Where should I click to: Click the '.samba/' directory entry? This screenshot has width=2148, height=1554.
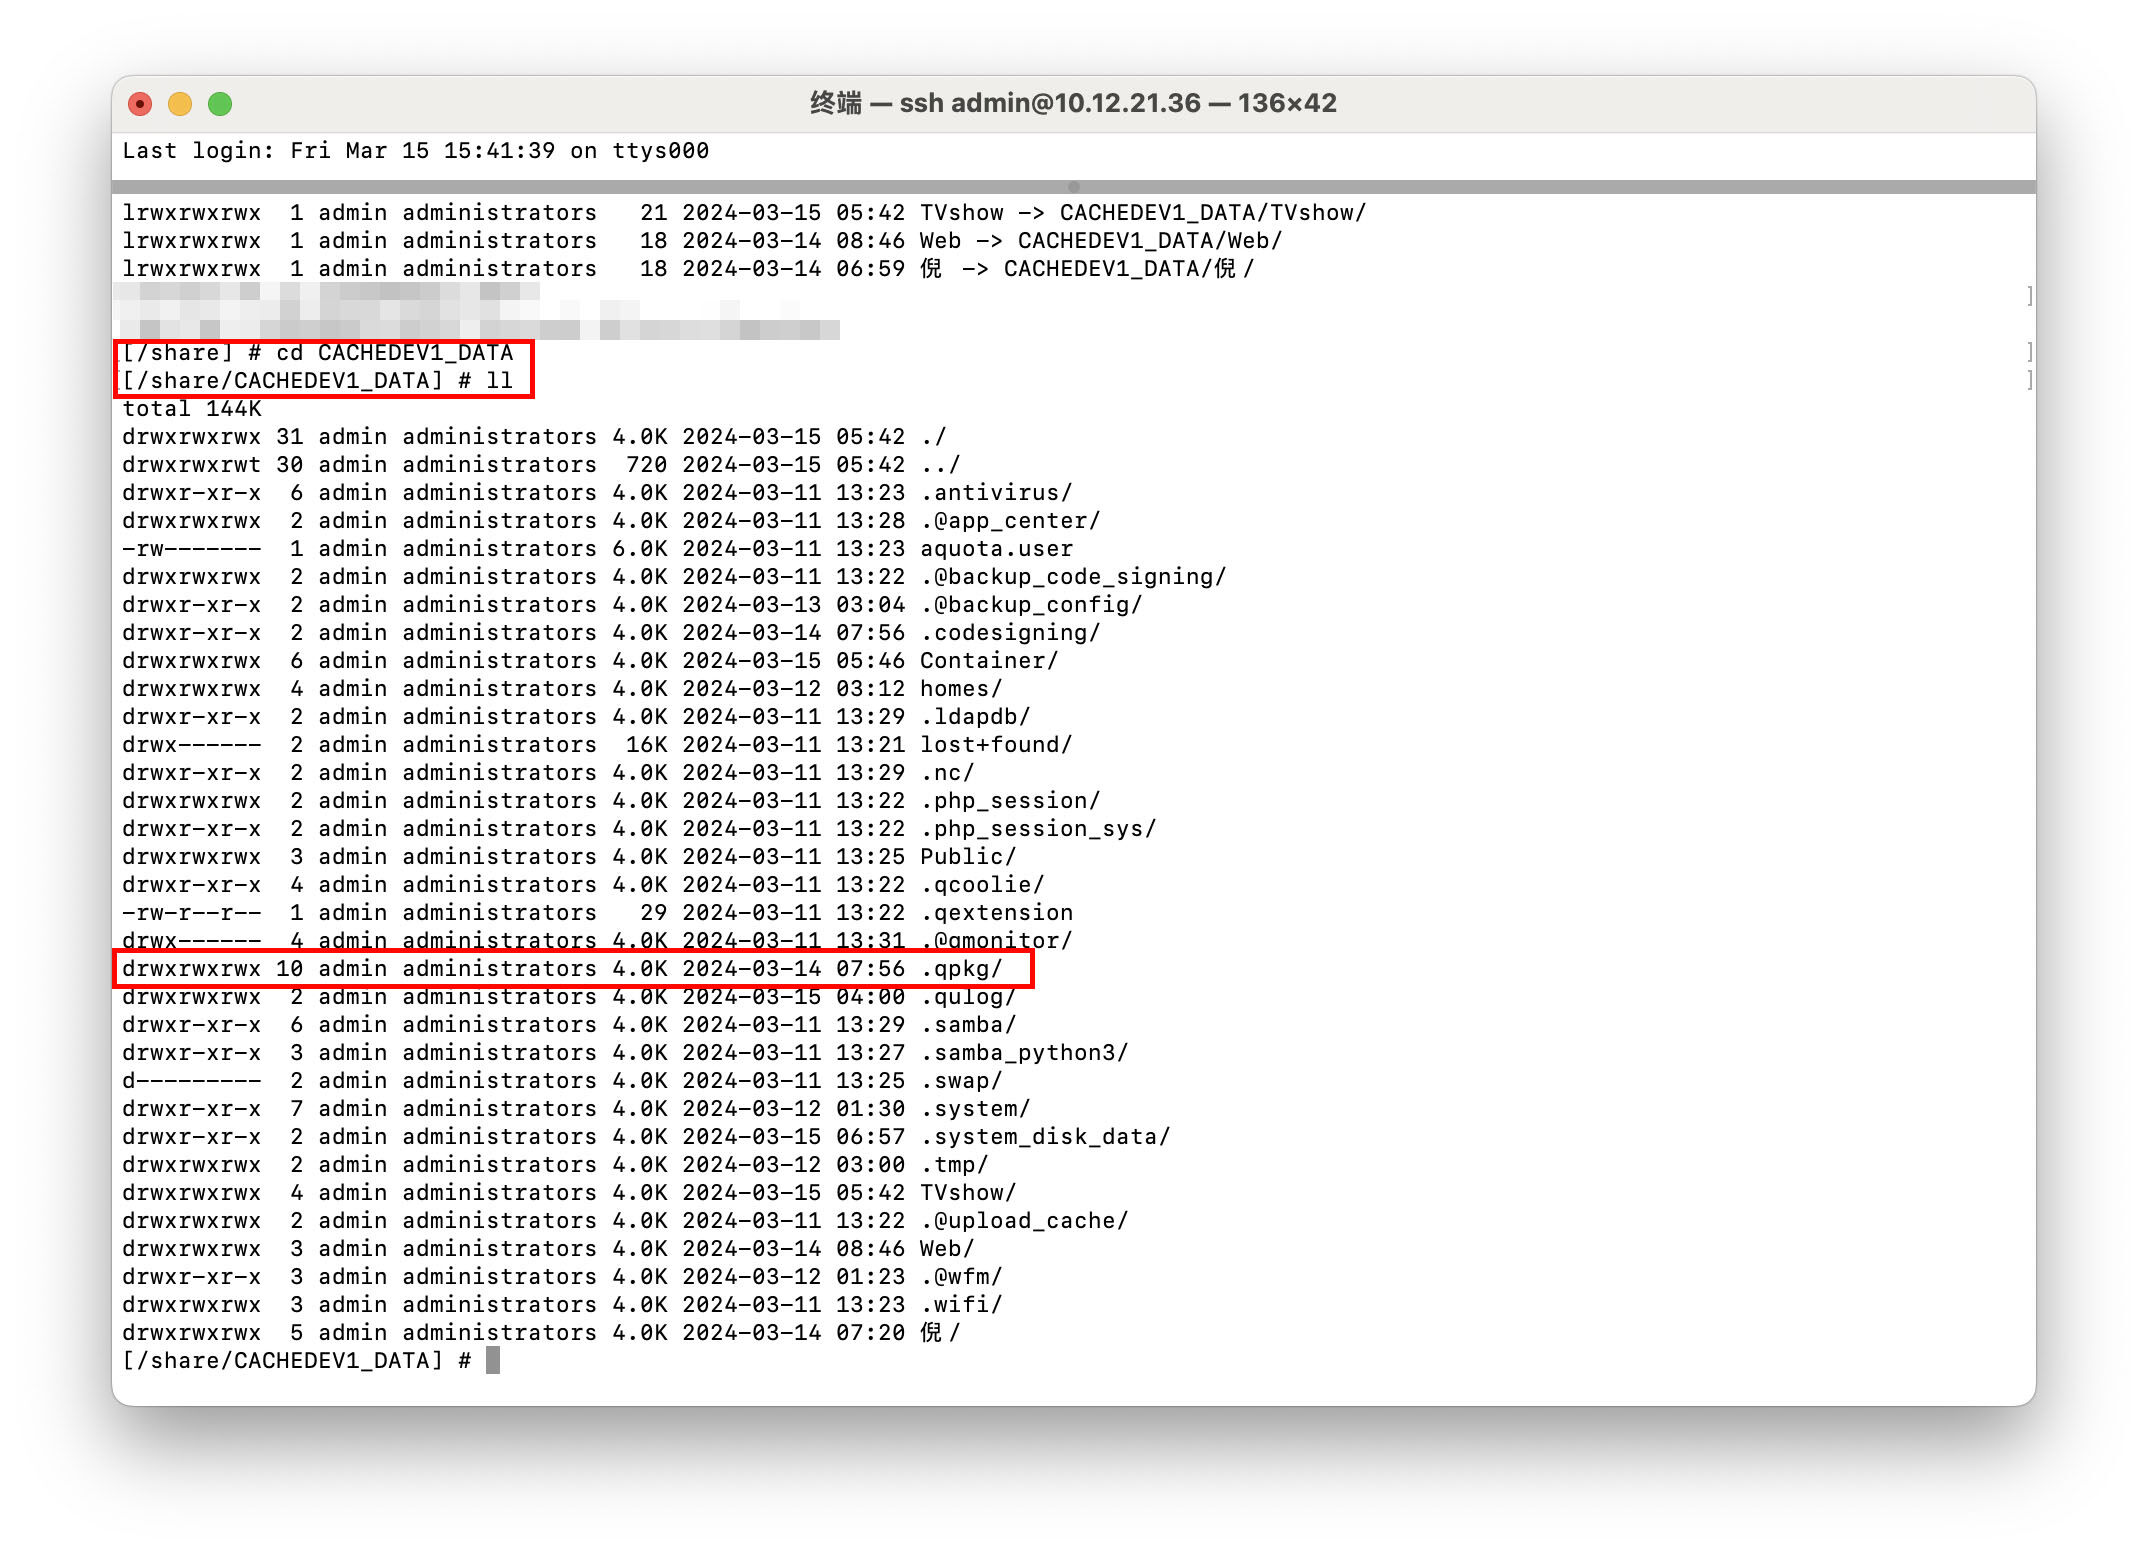coord(968,1025)
